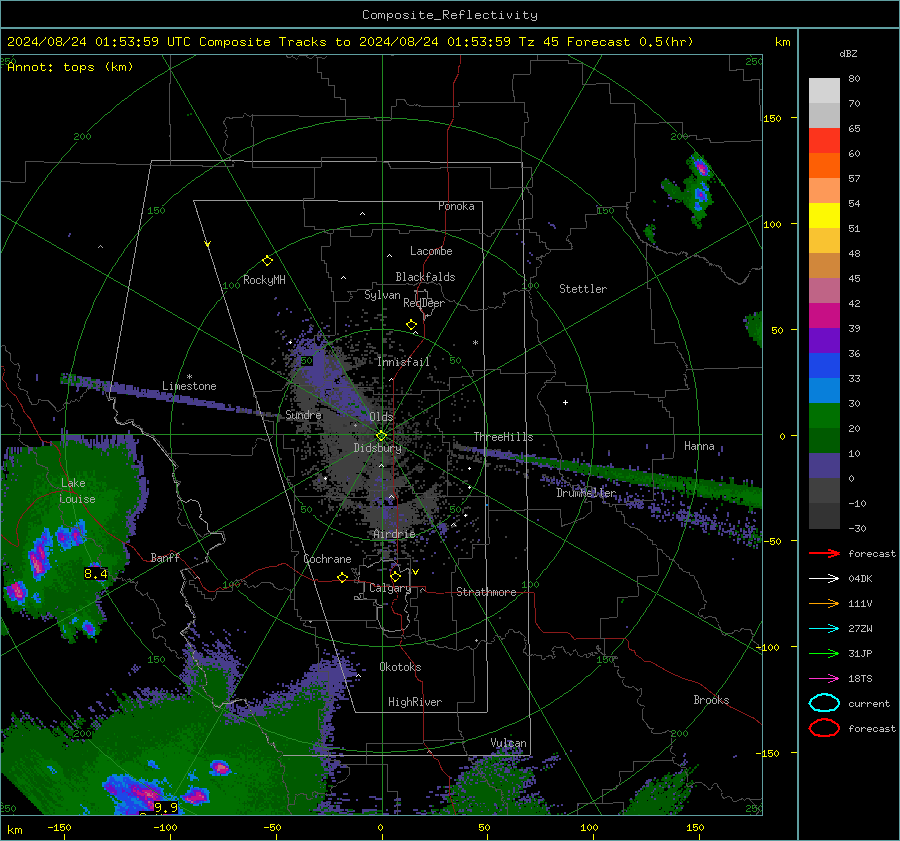The image size is (900, 841).
Task: Click the 9.9 storm top annotation
Action: (166, 807)
